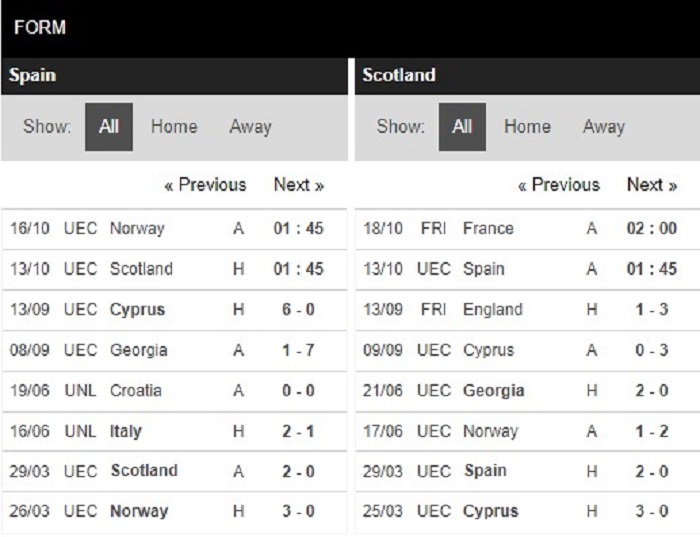Click Georgia in Scotland's 21/06 match

pos(494,391)
